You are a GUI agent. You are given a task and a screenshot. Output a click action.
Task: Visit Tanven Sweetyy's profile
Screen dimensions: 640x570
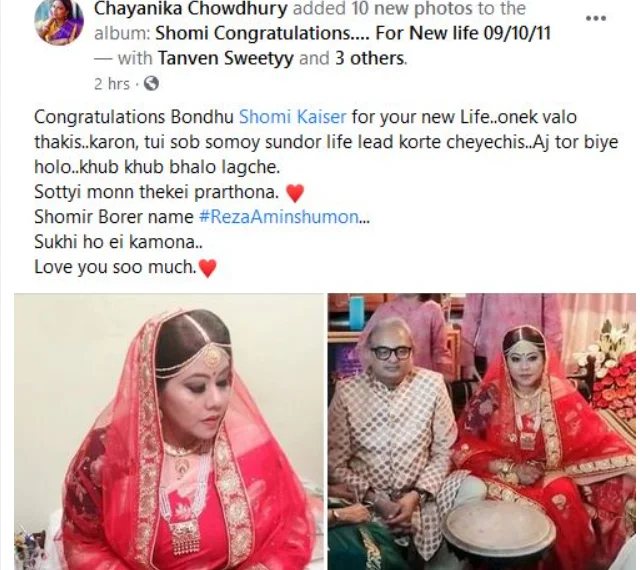[226, 58]
